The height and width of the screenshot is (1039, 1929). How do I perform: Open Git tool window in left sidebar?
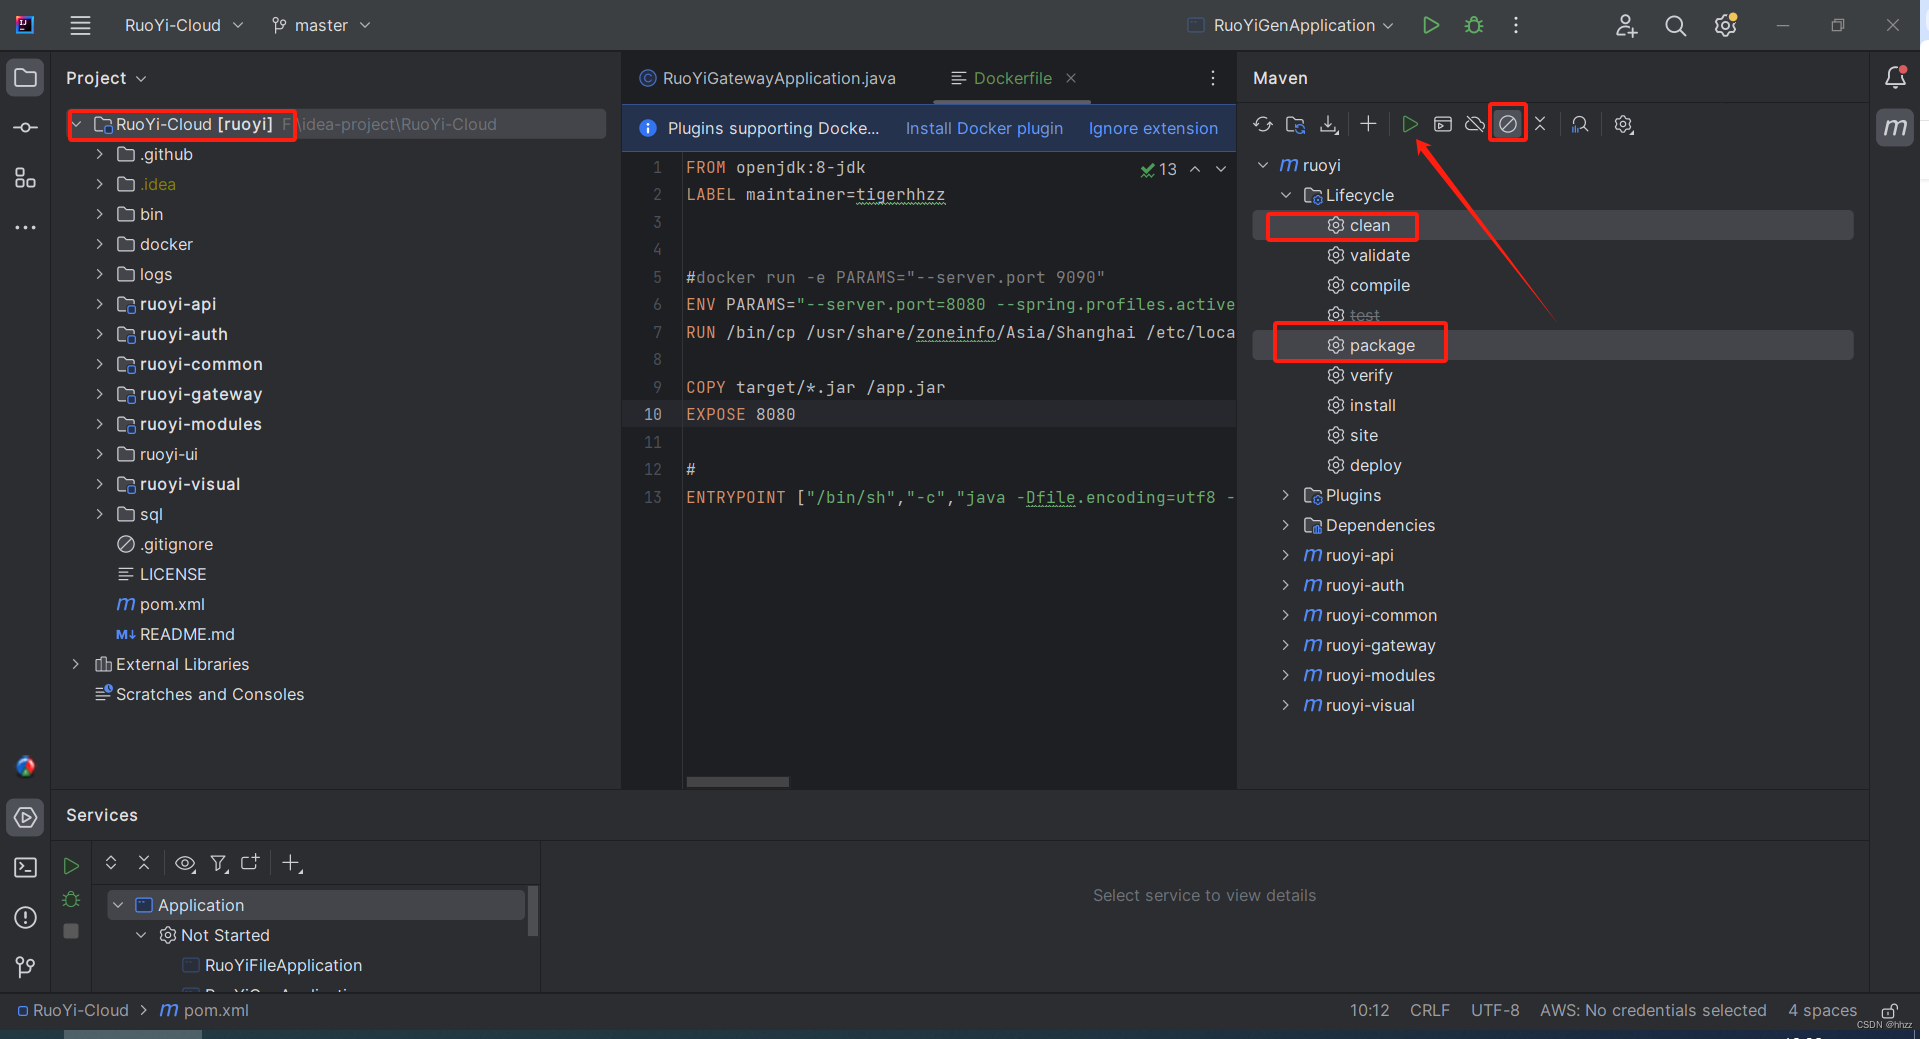26,966
